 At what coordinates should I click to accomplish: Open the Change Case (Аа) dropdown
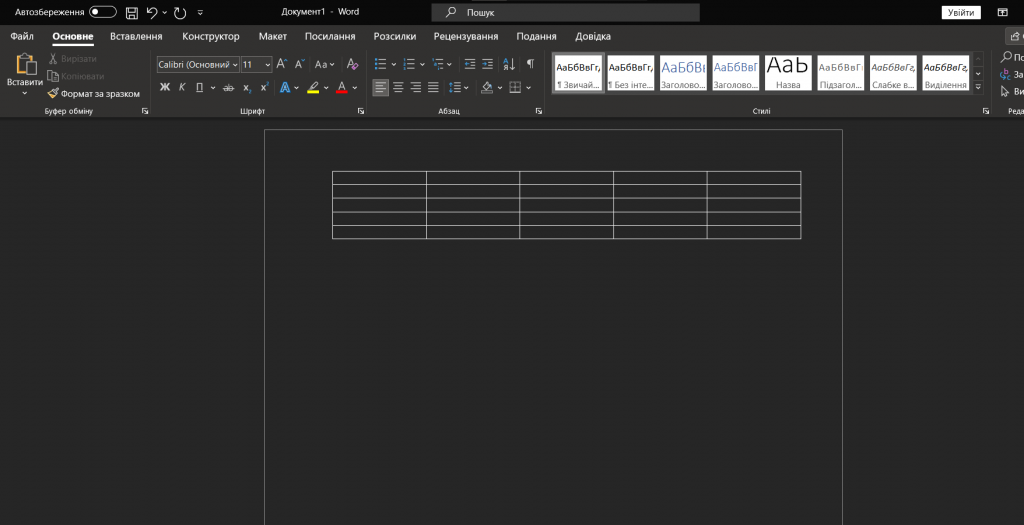pos(325,64)
